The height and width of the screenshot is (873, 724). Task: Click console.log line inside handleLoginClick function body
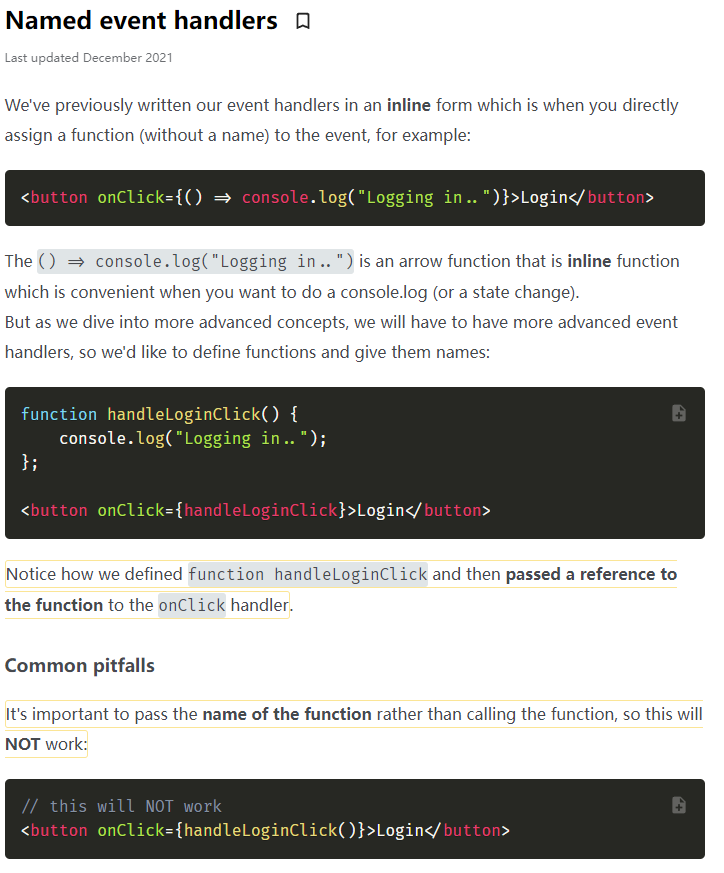click(x=193, y=438)
